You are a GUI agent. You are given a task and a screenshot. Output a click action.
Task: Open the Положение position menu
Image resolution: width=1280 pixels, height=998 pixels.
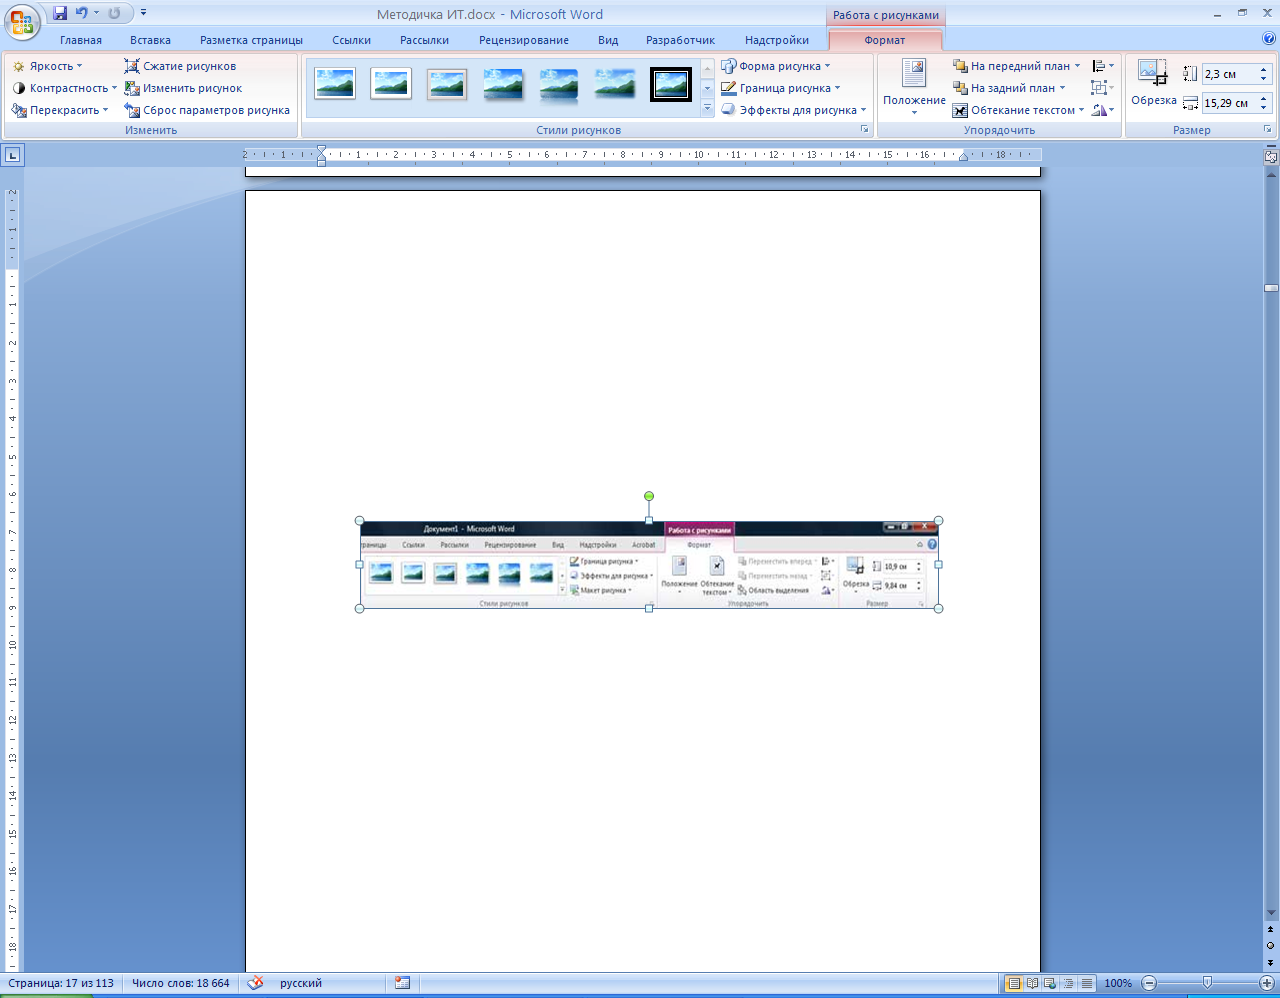point(914,87)
